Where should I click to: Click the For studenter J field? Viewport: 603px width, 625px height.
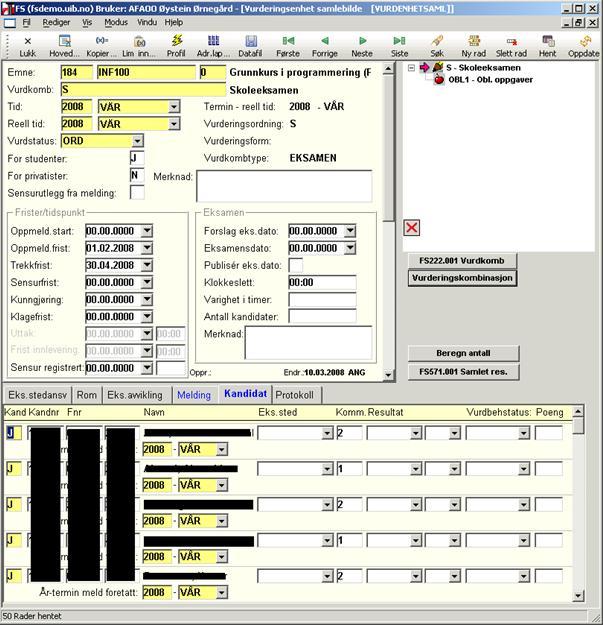[137, 158]
